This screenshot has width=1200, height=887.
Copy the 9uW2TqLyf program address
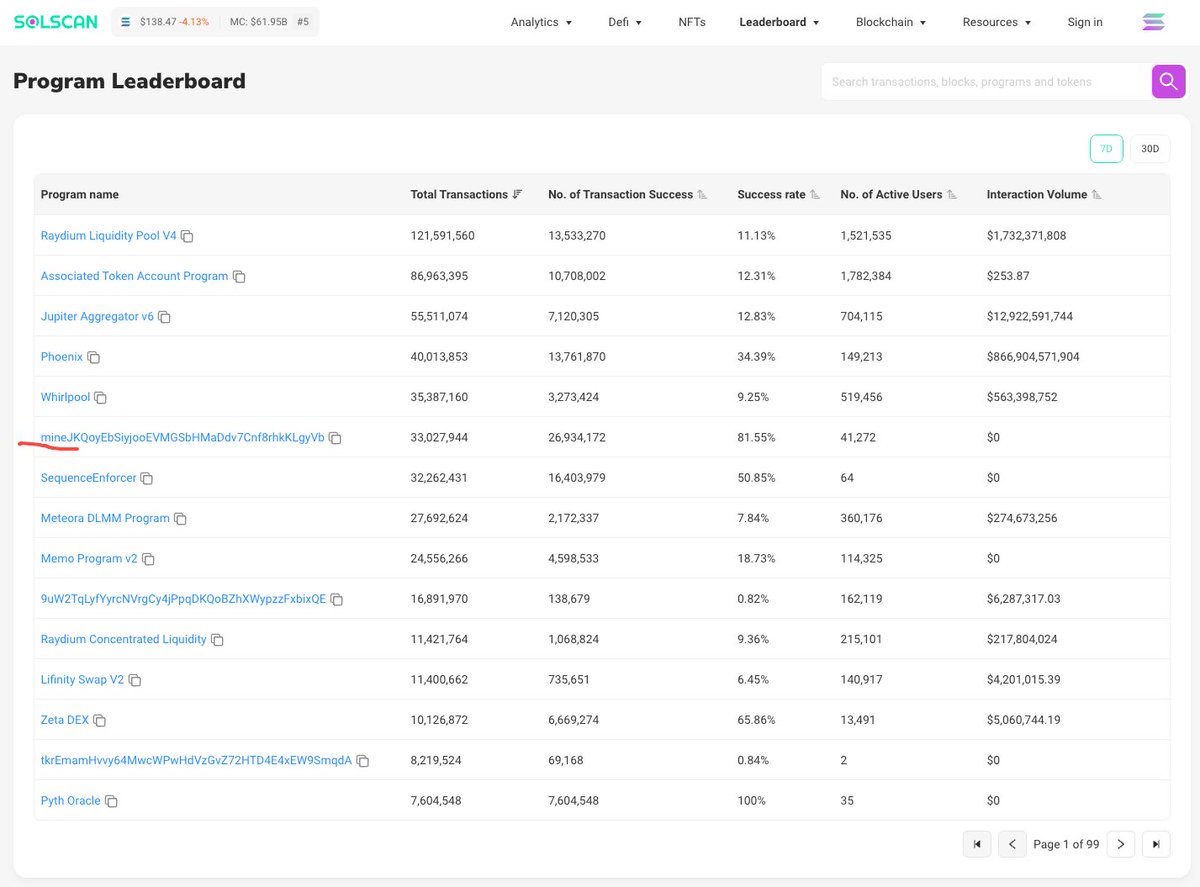coord(337,600)
